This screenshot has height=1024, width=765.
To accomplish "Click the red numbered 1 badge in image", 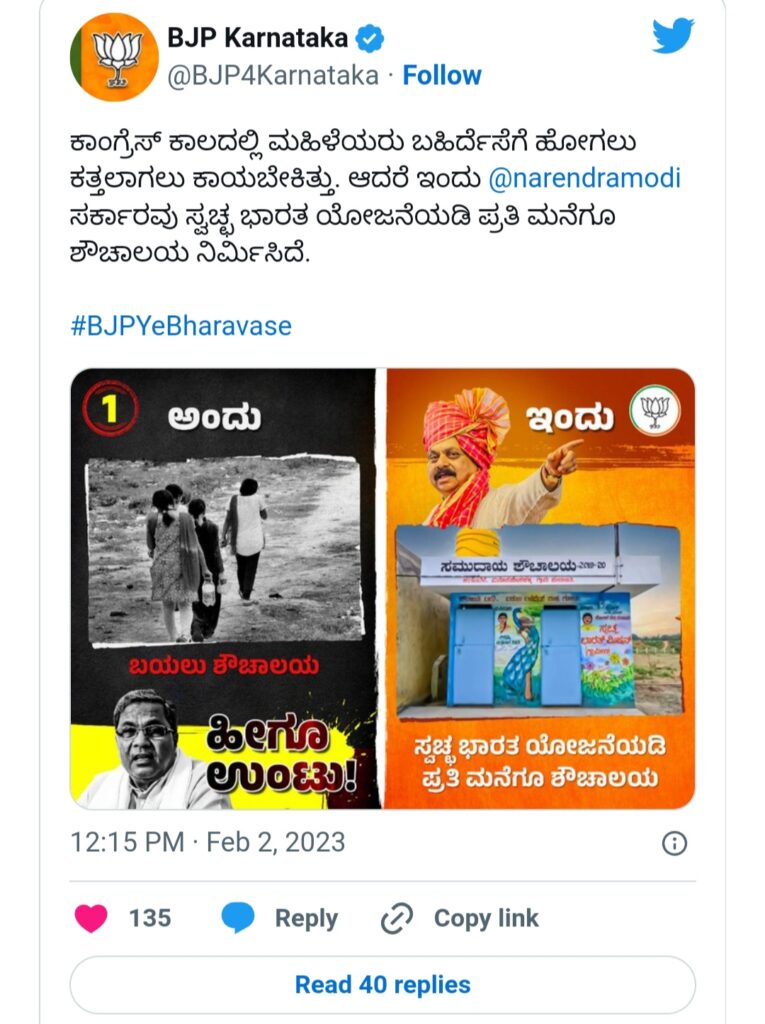I will pos(110,409).
